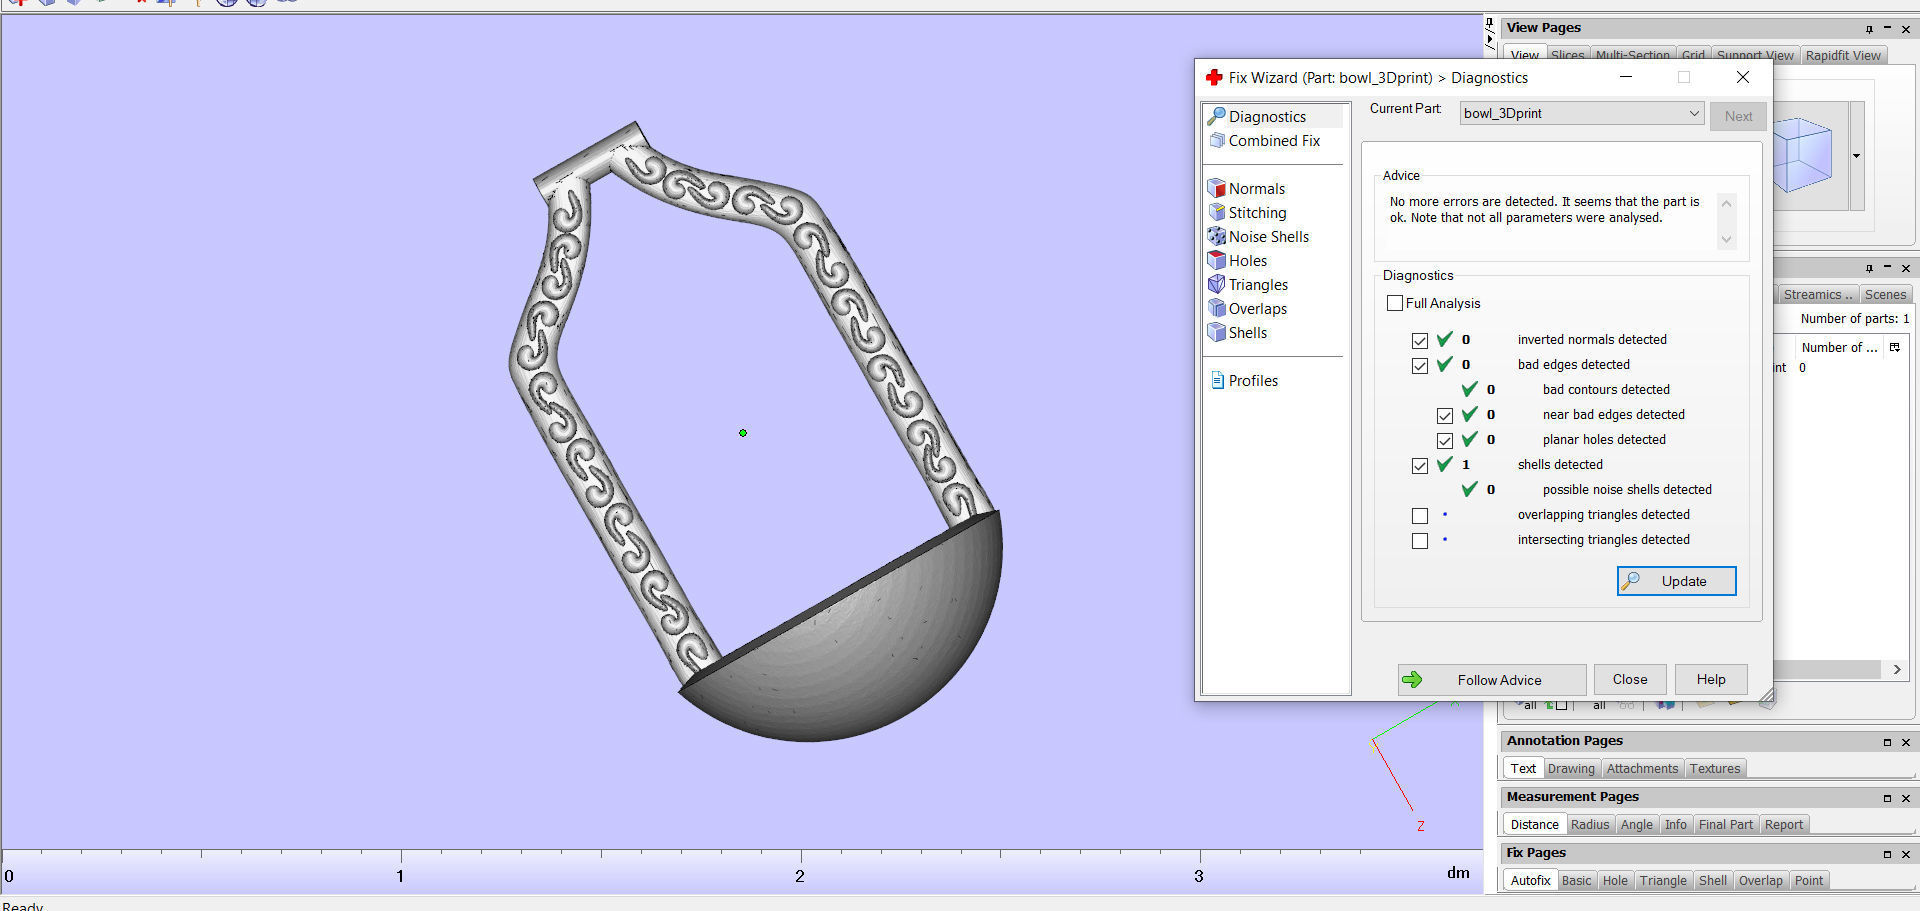Enable overlapping triangles detection
The image size is (1920, 911).
(1420, 516)
